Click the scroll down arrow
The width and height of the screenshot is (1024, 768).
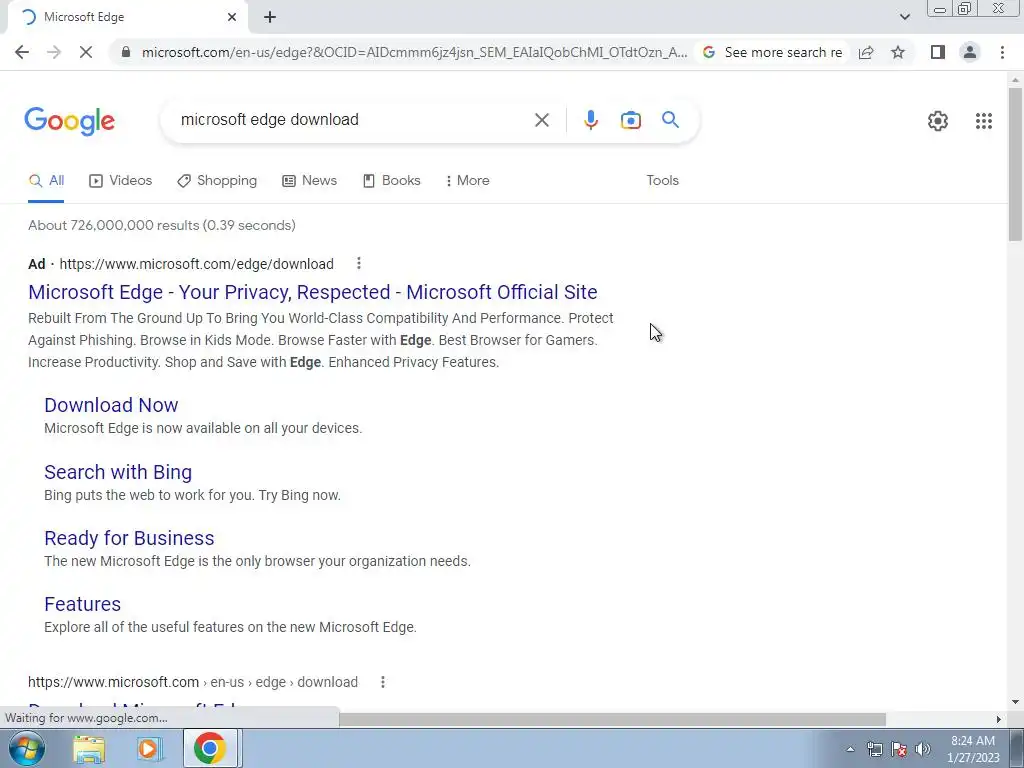coord(1015,702)
